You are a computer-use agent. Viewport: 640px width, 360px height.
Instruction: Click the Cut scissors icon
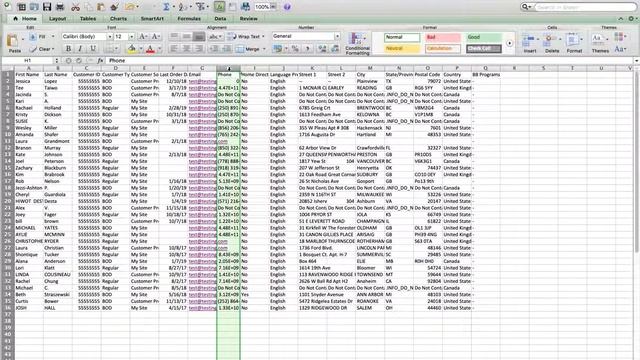pos(76,7)
